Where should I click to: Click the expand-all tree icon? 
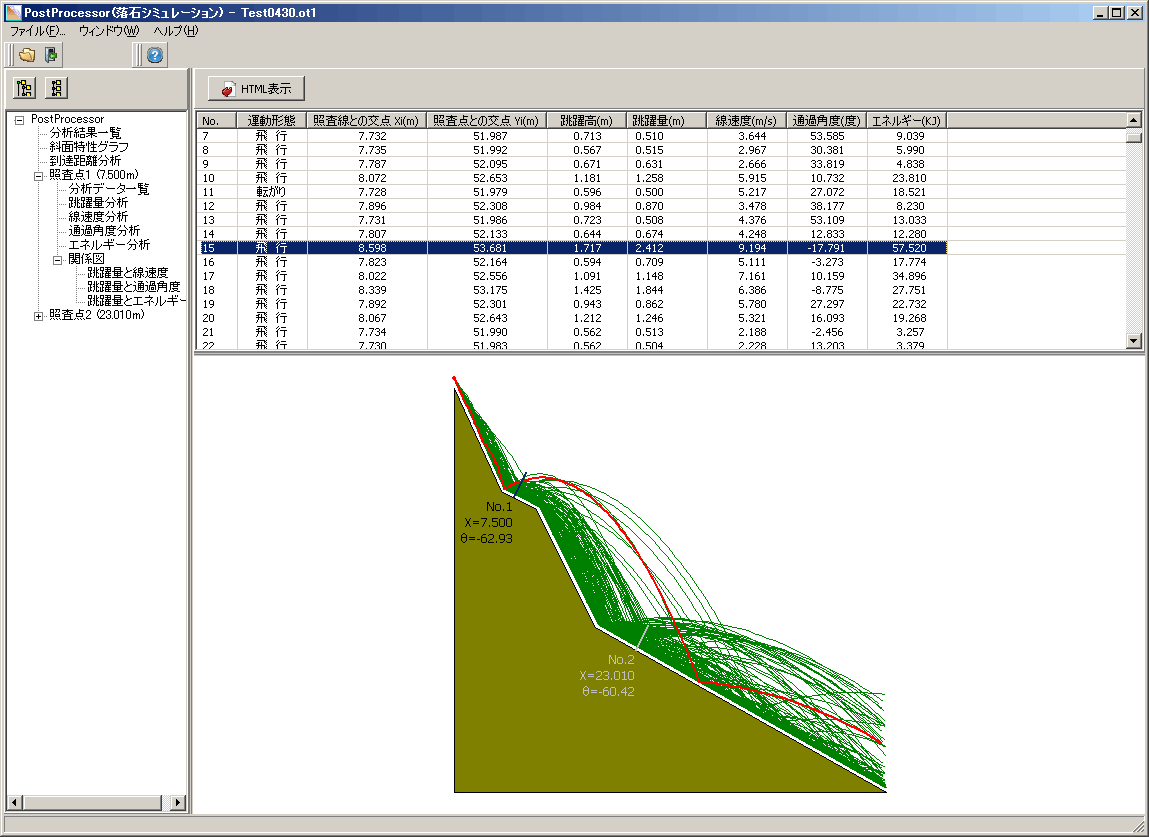pos(25,89)
